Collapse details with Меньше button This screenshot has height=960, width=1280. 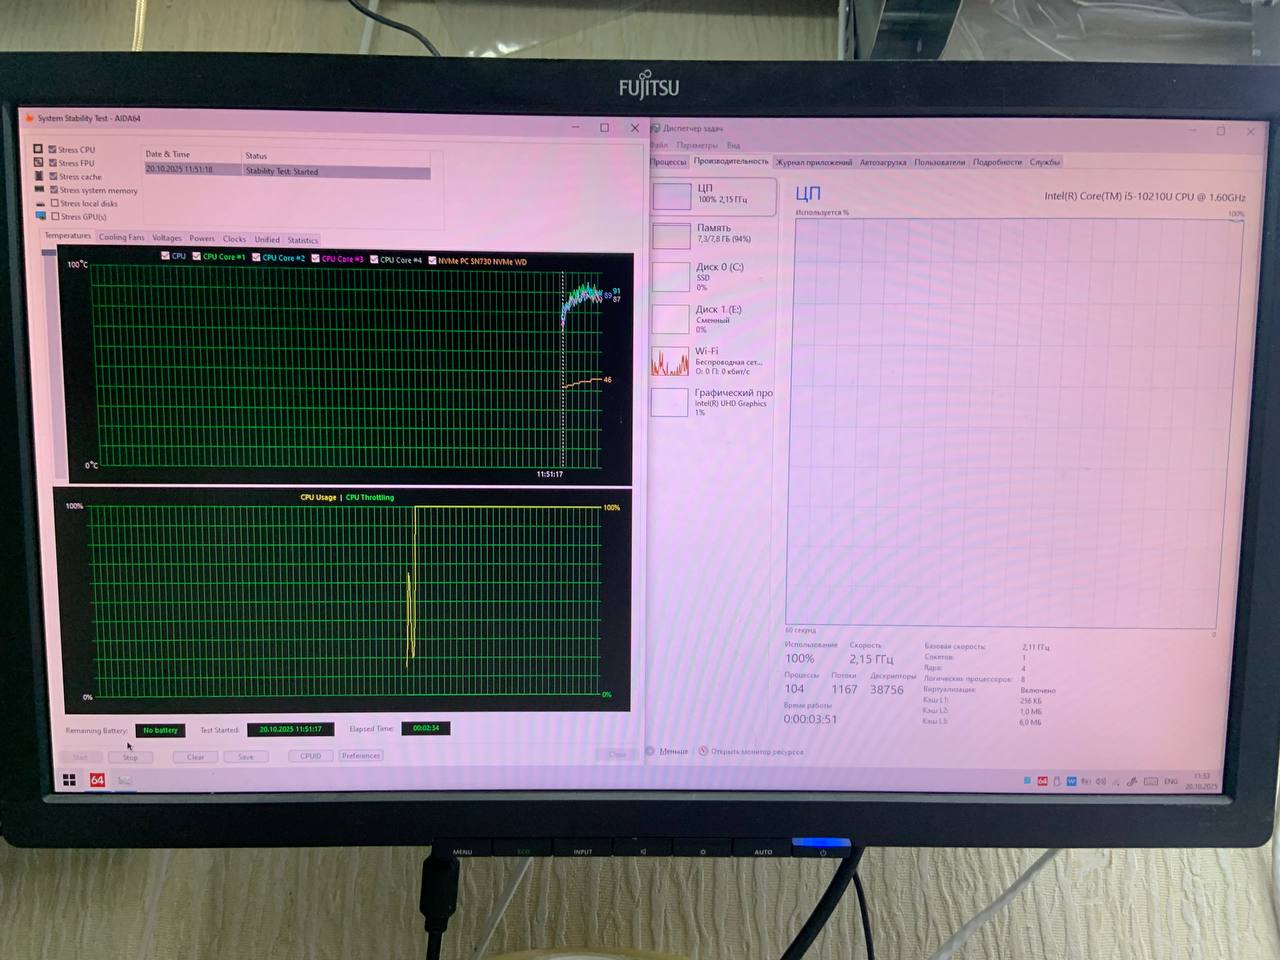667,751
